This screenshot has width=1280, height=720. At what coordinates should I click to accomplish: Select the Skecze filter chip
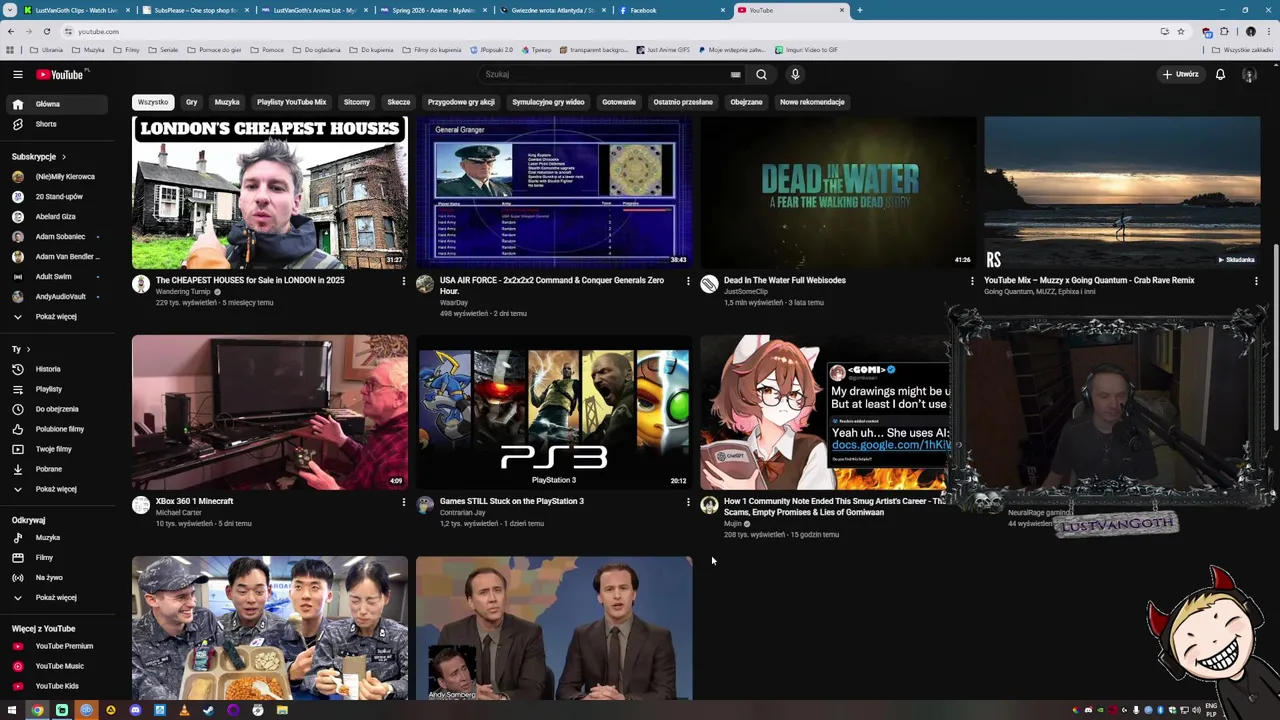(x=399, y=102)
